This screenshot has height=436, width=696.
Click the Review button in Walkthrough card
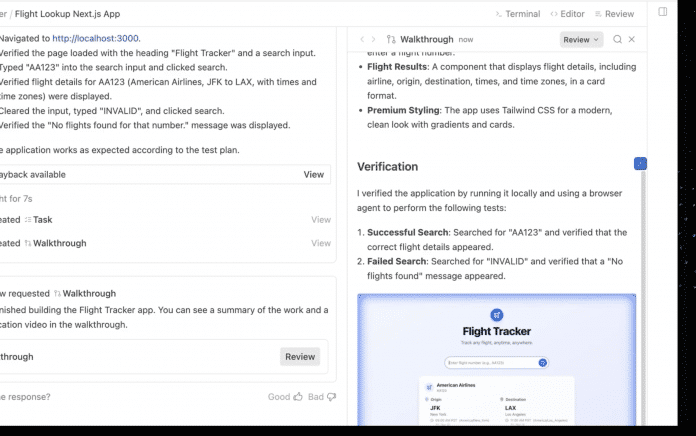click(x=300, y=356)
